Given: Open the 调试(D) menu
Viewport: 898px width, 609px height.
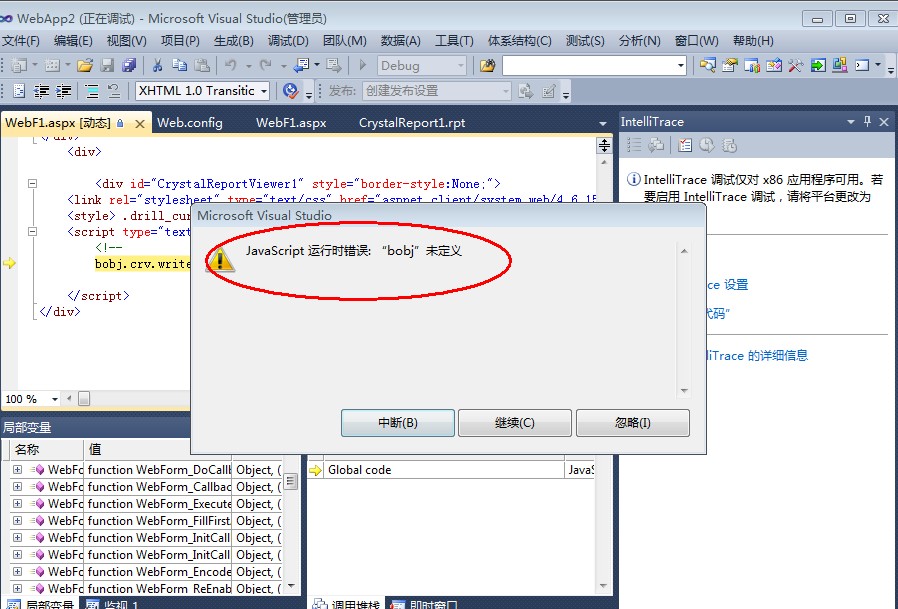Looking at the screenshot, I should tap(288, 41).
